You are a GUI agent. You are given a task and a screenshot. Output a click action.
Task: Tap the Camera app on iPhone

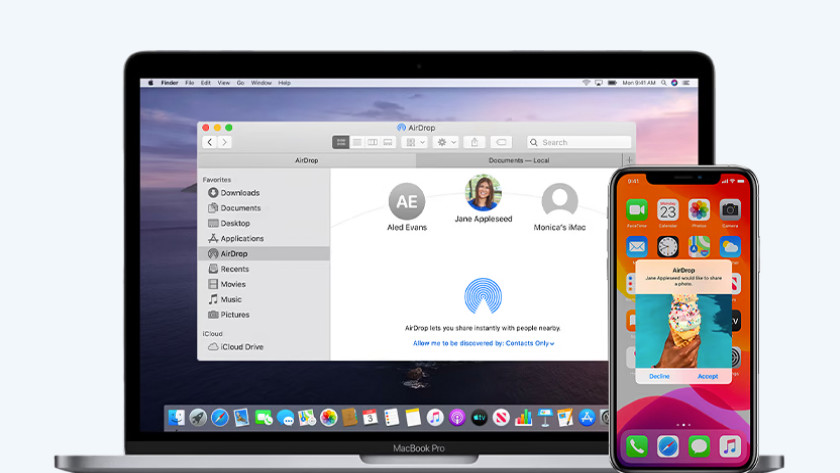click(x=730, y=210)
